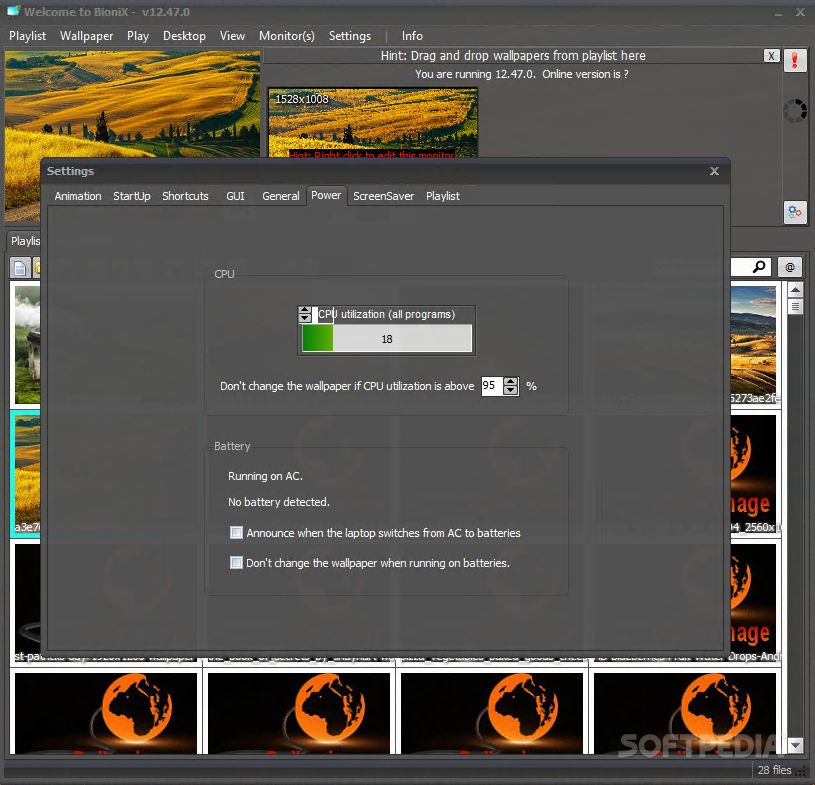This screenshot has width=815, height=785.
Task: Open the Playlist tab in Settings
Action: tap(443, 196)
